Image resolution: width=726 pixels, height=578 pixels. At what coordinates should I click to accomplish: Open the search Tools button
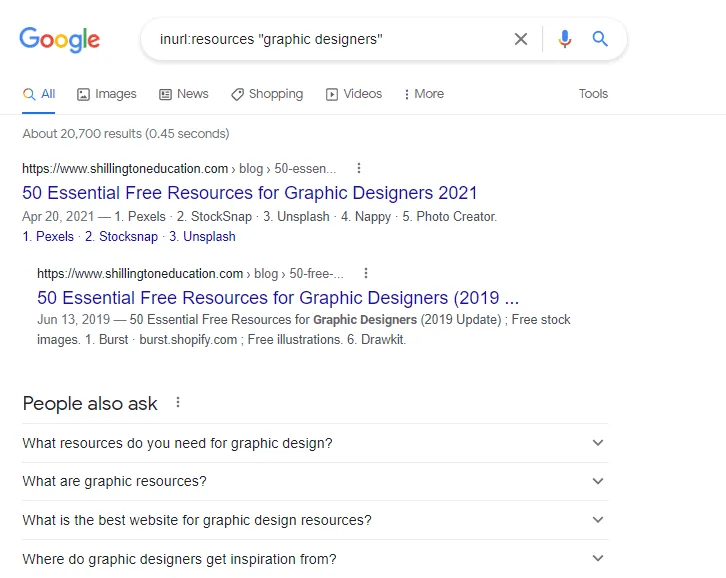pos(593,94)
